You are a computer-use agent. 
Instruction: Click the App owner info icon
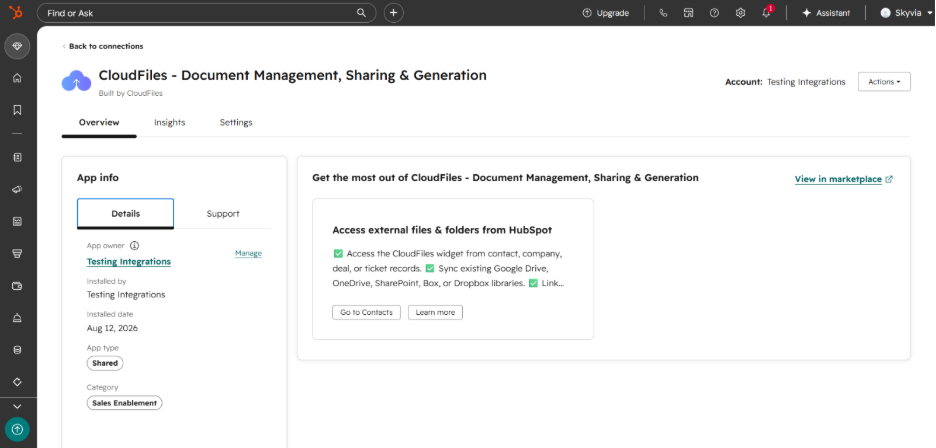point(134,246)
